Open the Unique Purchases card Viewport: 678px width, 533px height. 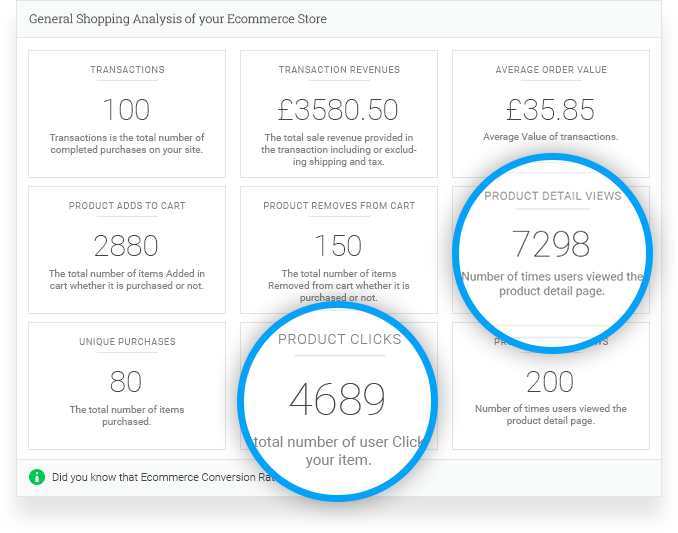[x=127, y=386]
